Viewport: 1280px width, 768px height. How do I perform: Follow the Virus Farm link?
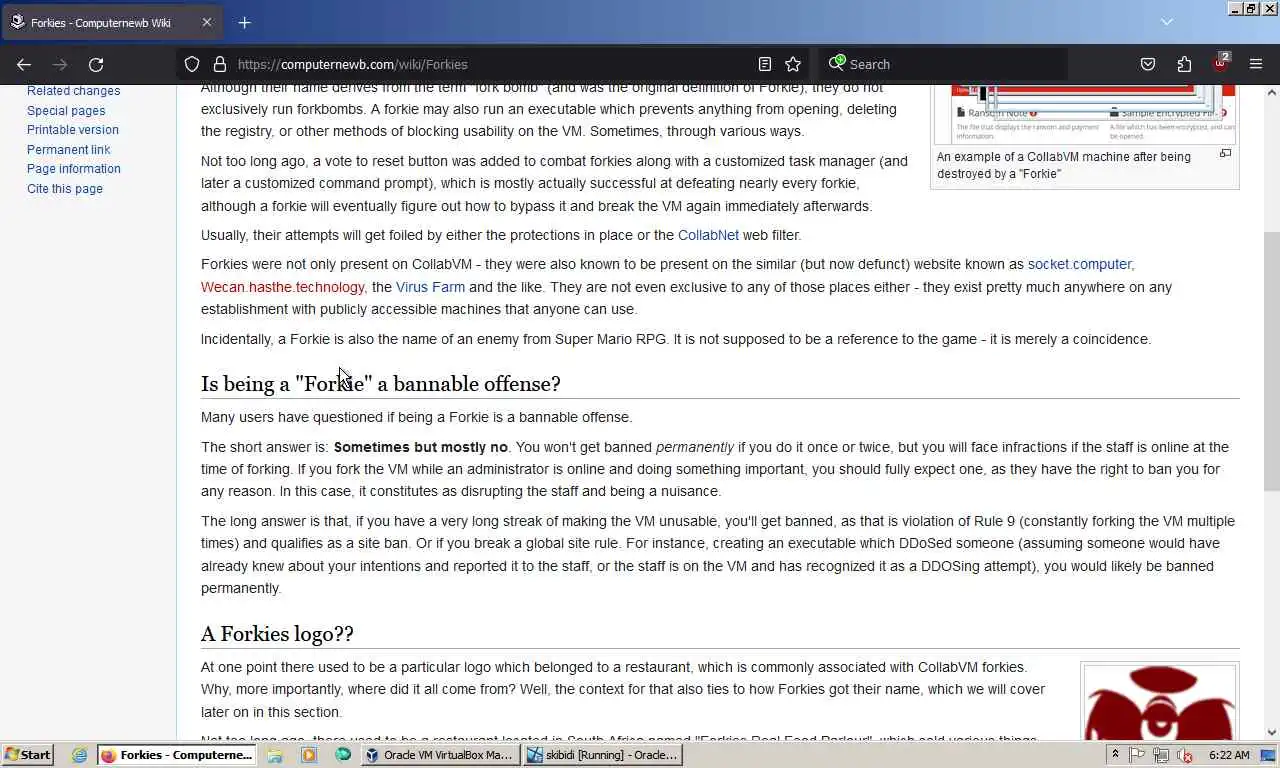click(430, 287)
